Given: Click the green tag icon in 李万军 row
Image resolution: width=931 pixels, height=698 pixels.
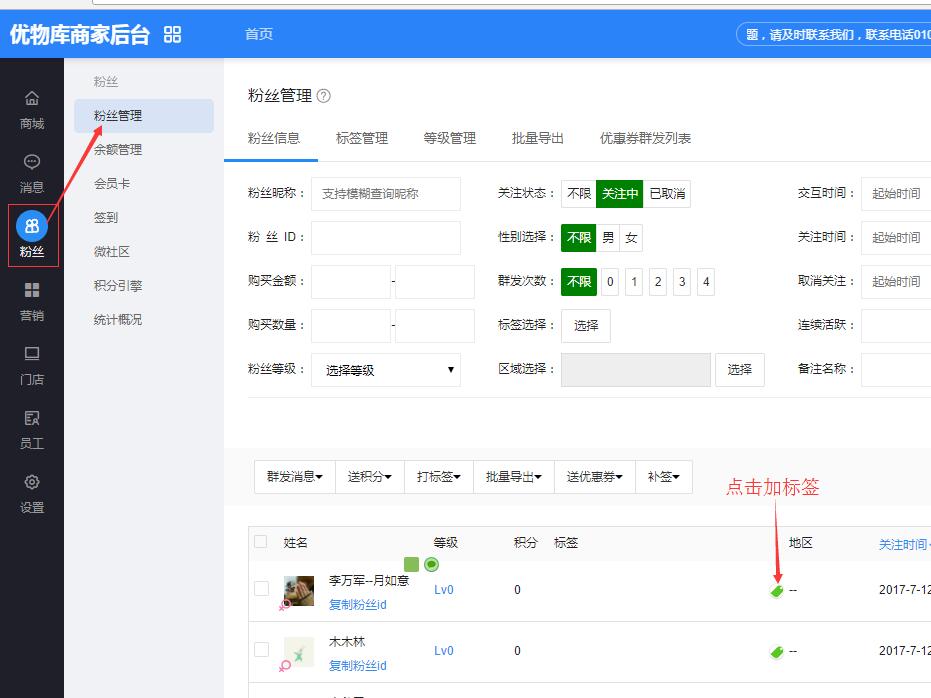Looking at the screenshot, I should [776, 591].
